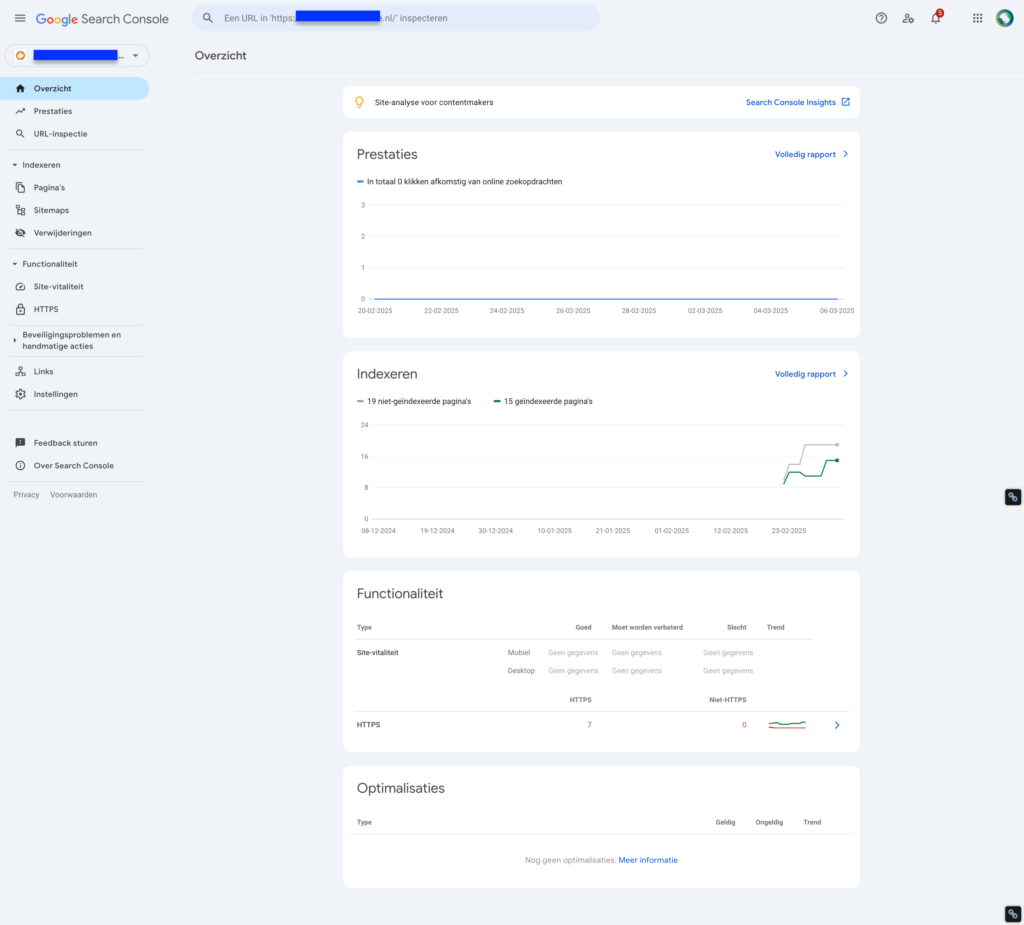The image size is (1024, 925).
Task: Click the search magnifier in URL inspection bar
Action: coord(208,18)
